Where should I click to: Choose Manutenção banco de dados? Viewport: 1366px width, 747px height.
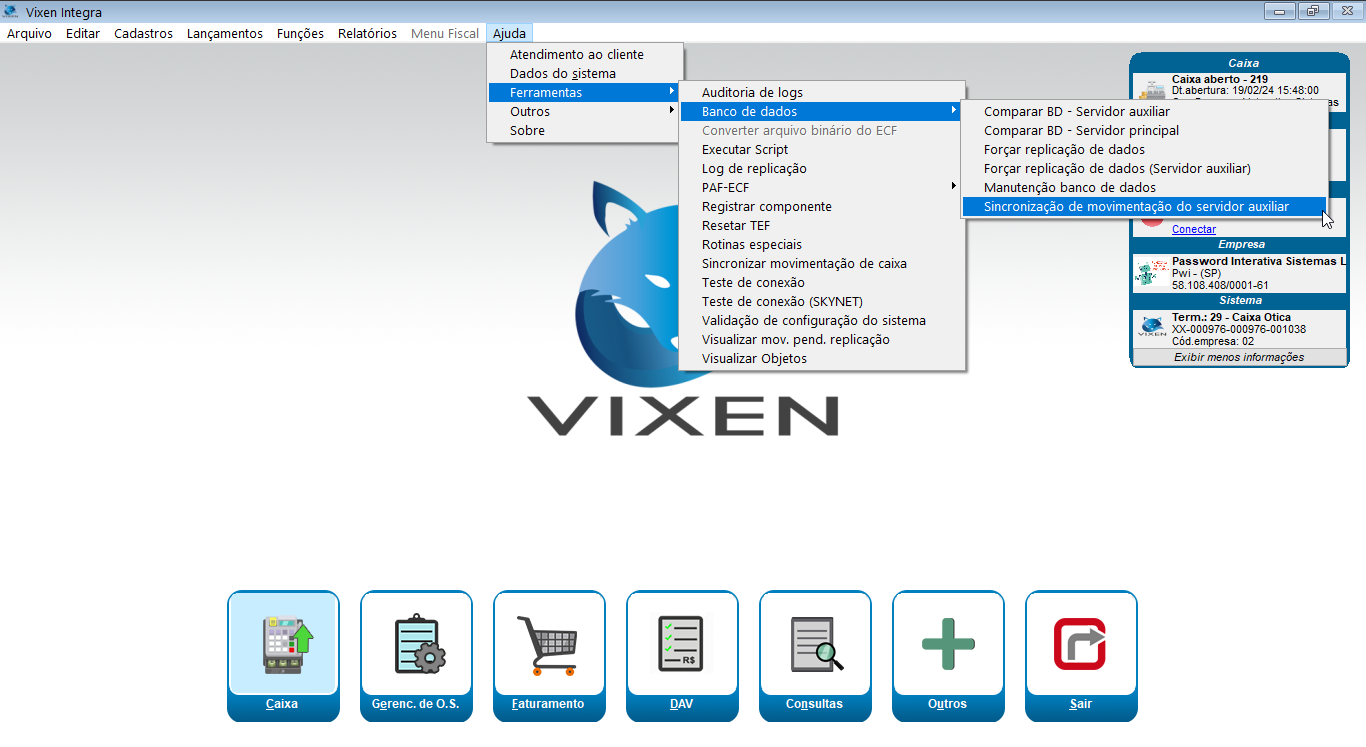[1069, 188]
